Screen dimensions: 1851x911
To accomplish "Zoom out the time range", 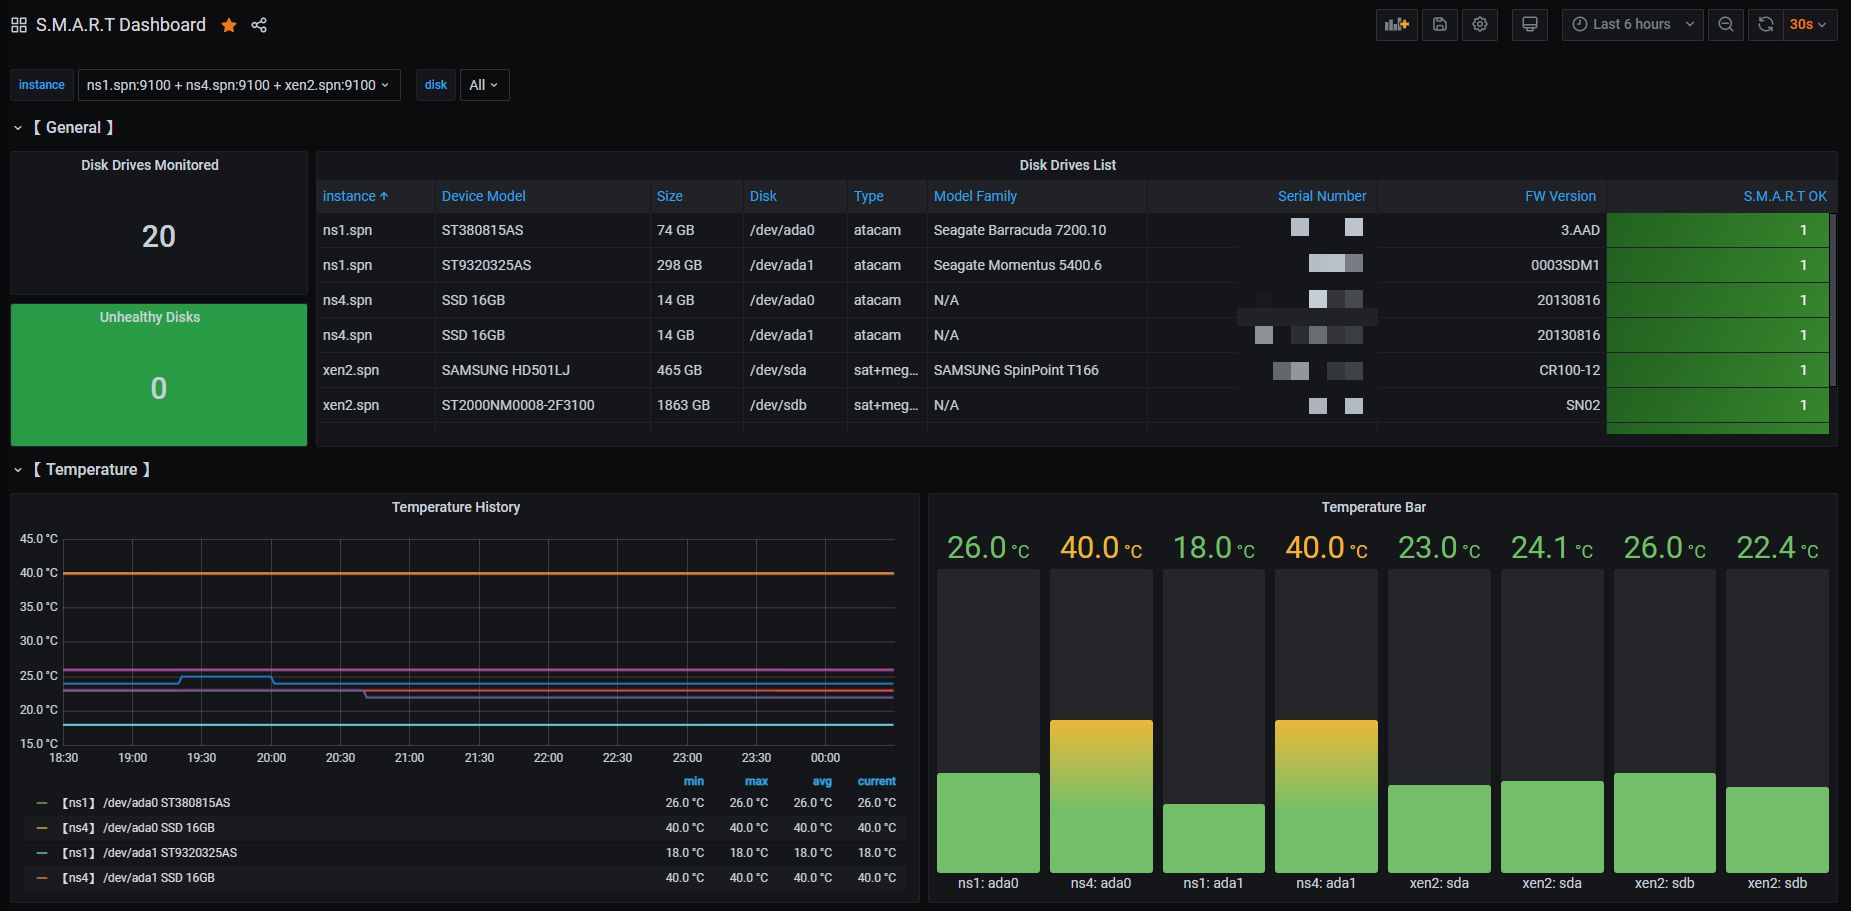I will 1726,25.
